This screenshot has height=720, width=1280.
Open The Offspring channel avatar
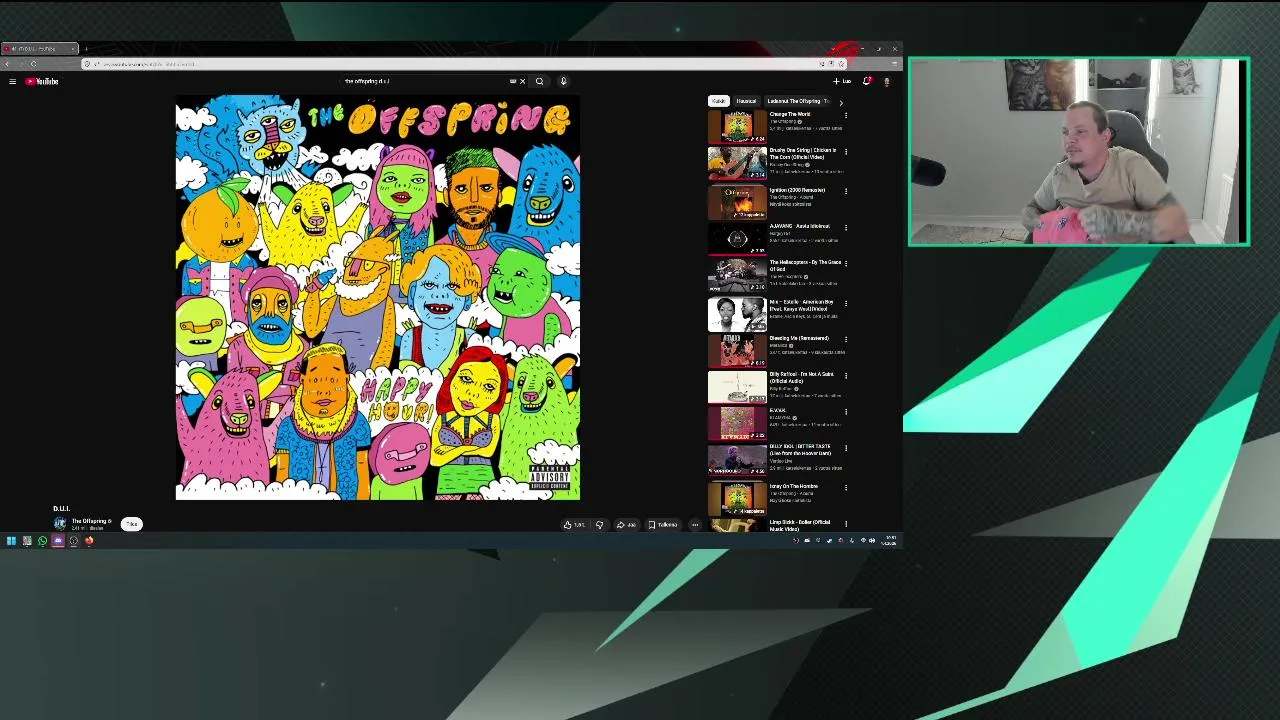[60, 523]
